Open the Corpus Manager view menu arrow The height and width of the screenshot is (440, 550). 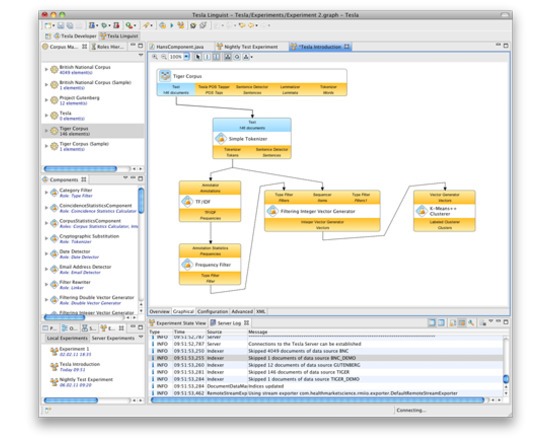(x=141, y=55)
